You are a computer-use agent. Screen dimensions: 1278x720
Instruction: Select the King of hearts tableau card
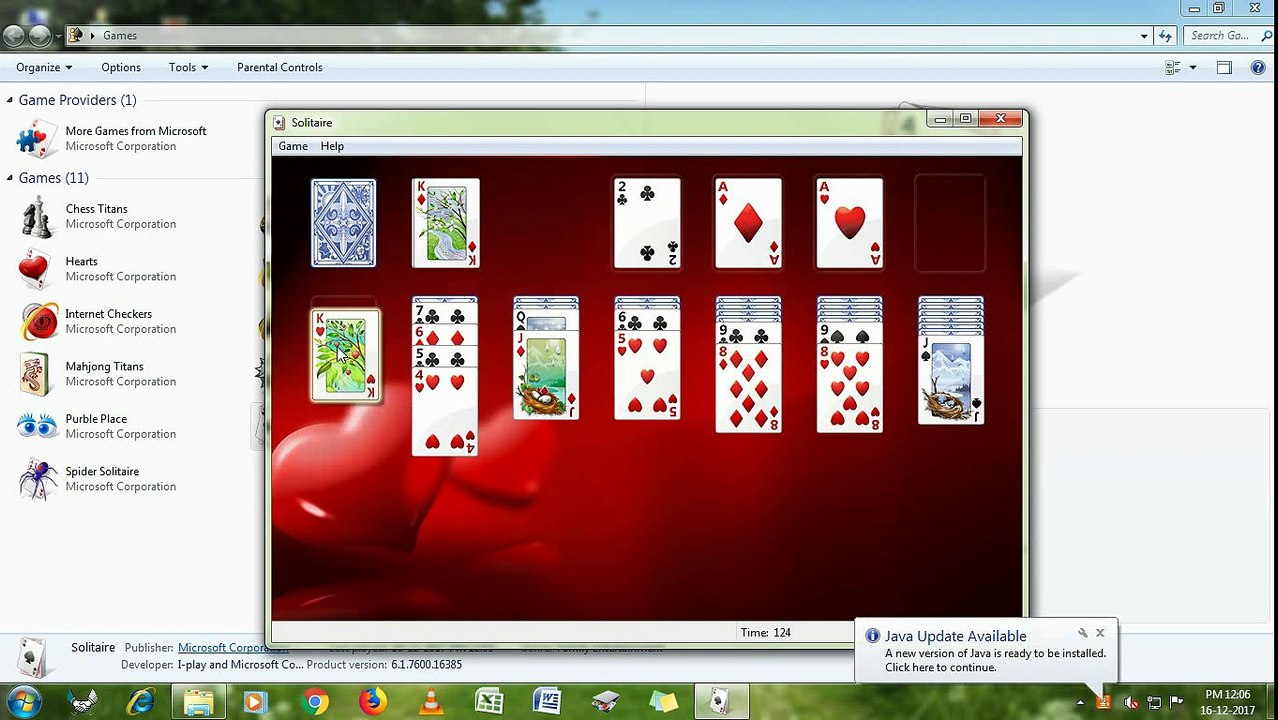coord(346,355)
